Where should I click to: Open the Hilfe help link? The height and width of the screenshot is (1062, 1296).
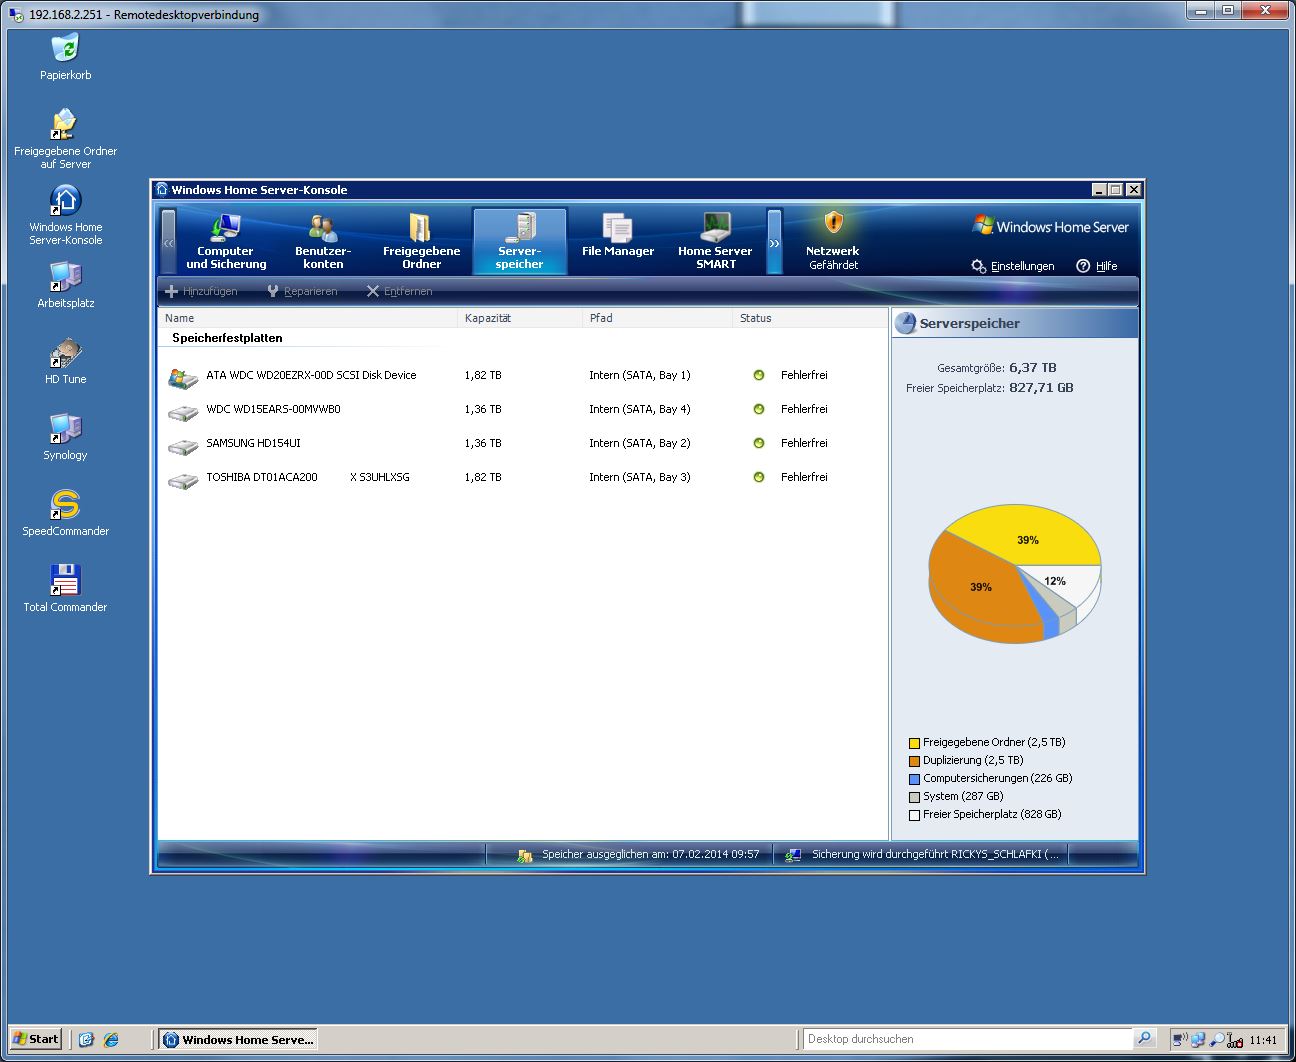pos(1097,266)
